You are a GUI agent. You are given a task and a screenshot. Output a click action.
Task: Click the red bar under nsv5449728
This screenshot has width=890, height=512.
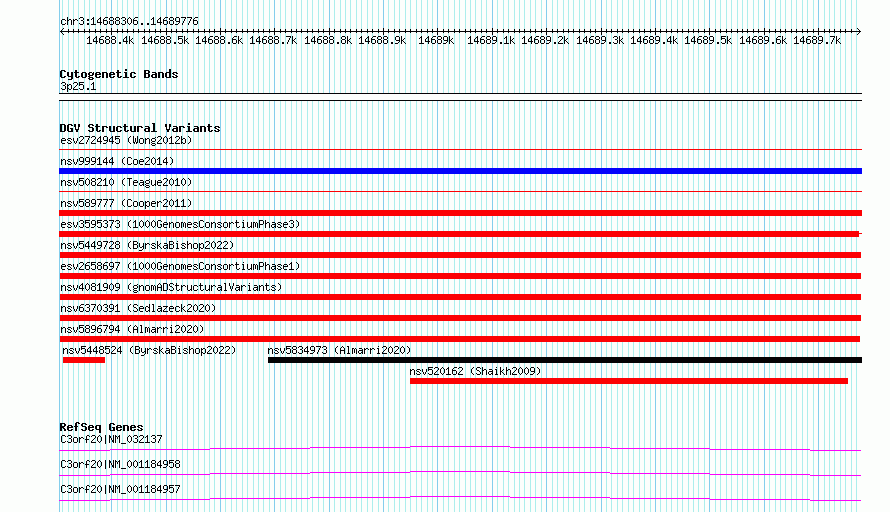[x=460, y=255]
